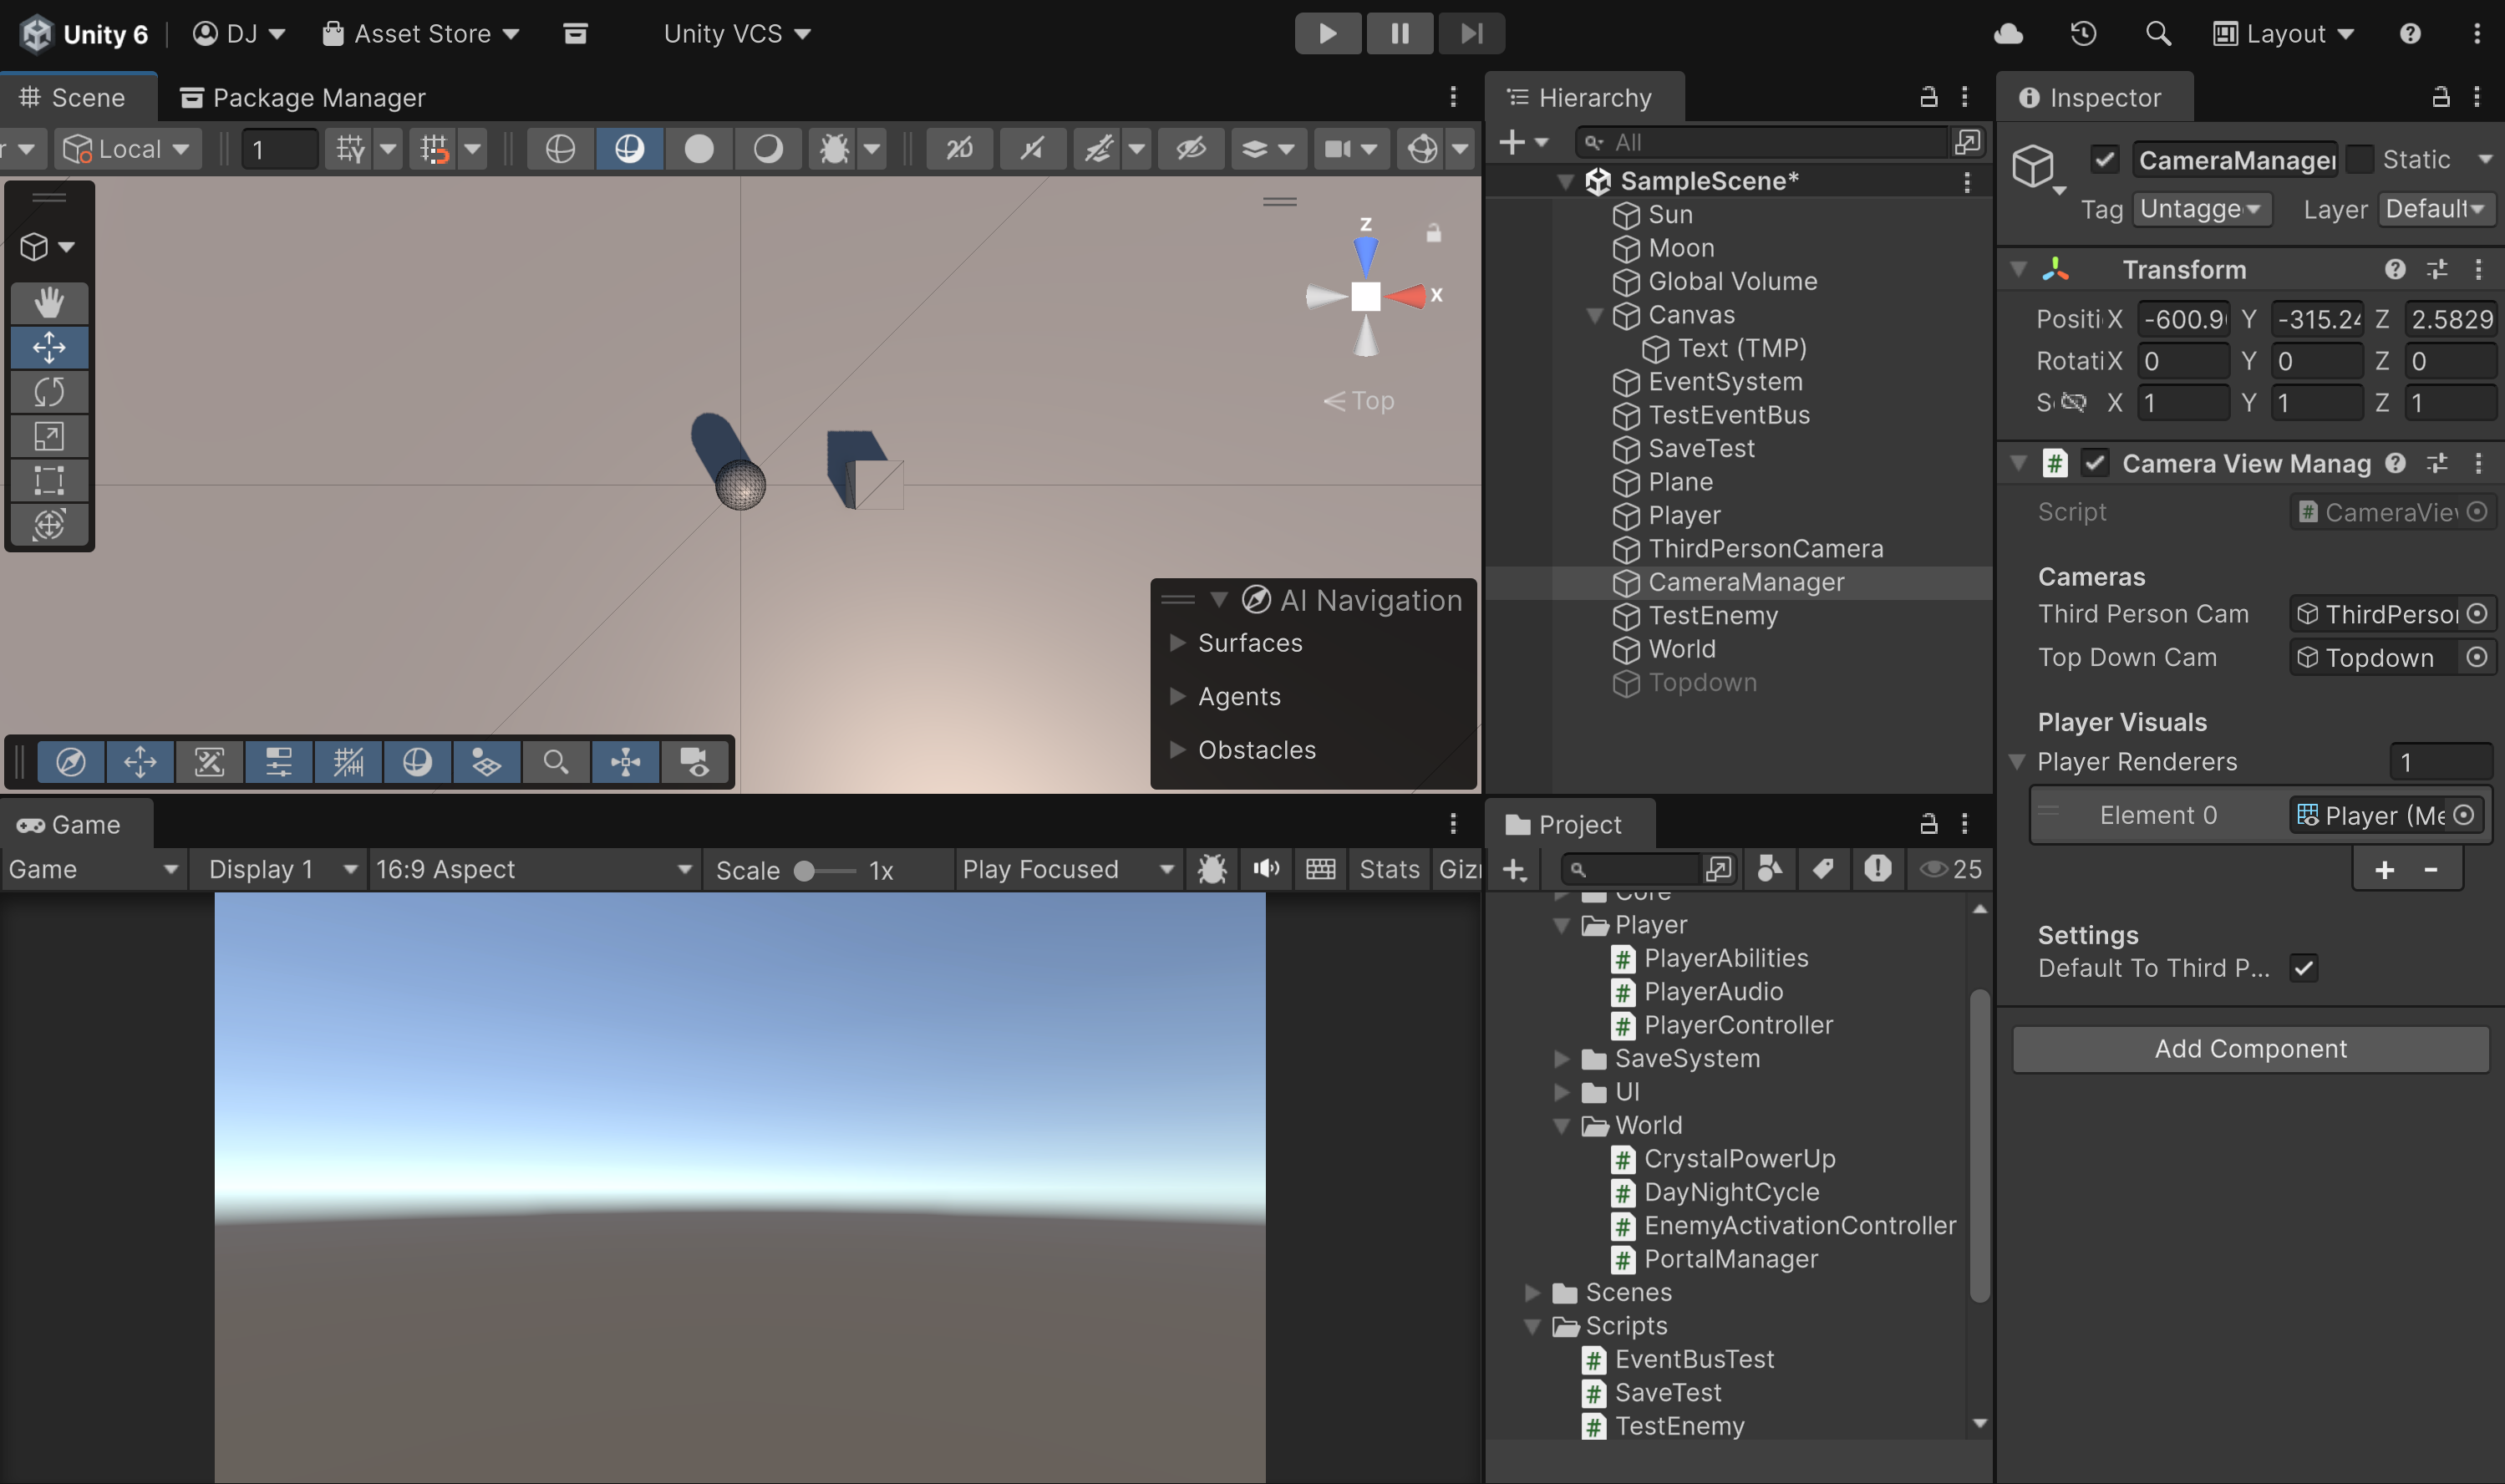
Task: Select the Rect tool
Action: (48, 480)
